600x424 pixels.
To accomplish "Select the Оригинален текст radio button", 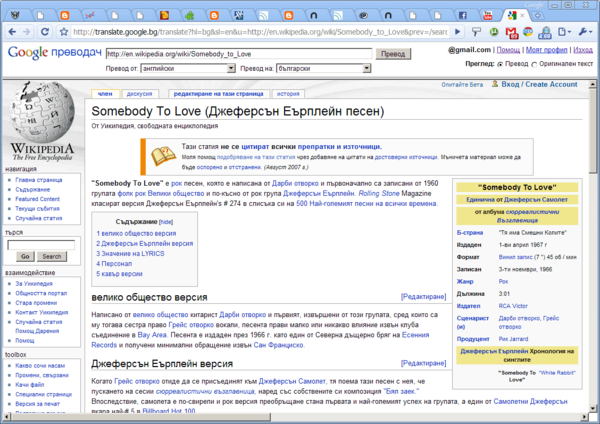I will tap(534, 65).
